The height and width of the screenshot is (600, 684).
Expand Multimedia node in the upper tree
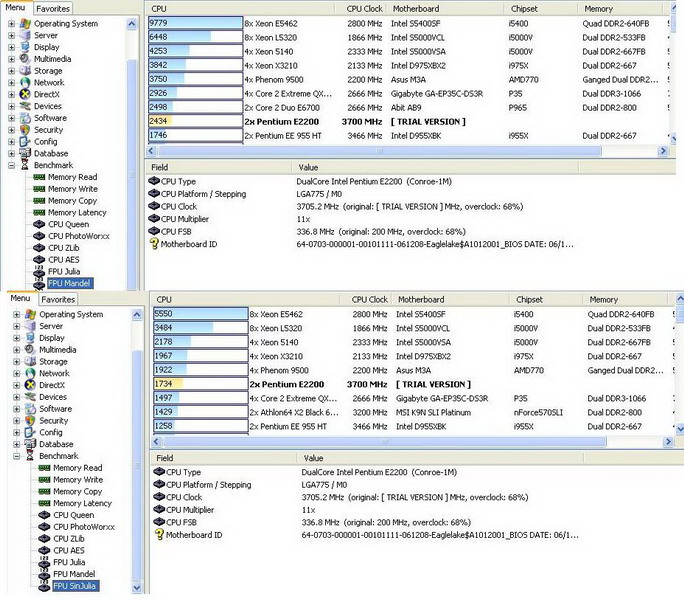[x=12, y=59]
